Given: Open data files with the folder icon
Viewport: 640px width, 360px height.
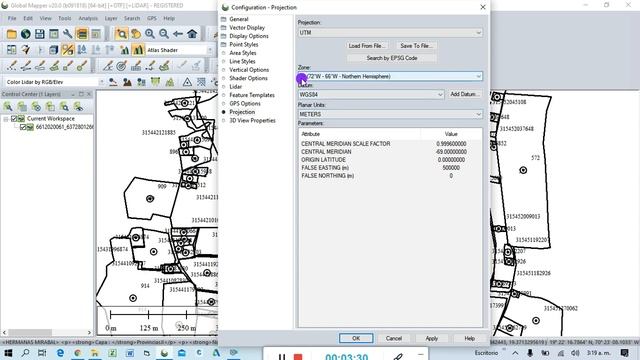Looking at the screenshot, I should (x=11, y=34).
